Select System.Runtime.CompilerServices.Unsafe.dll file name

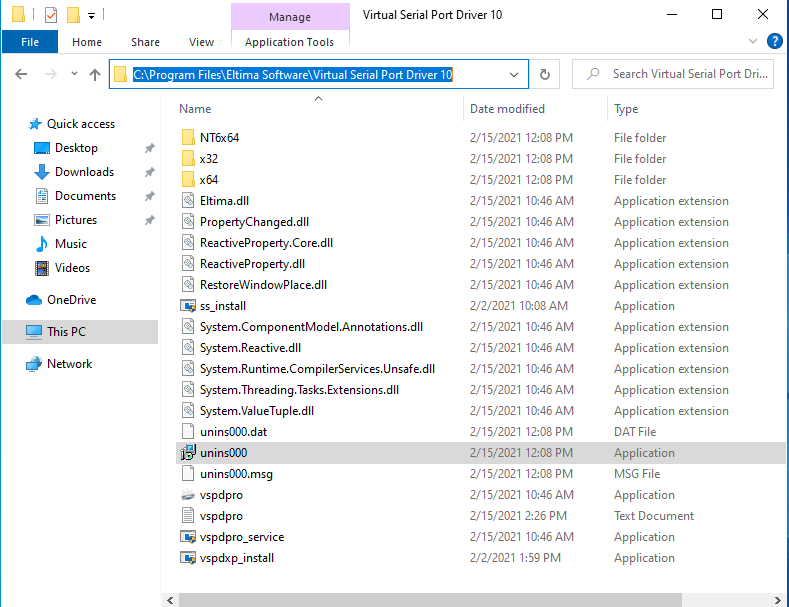[317, 369]
